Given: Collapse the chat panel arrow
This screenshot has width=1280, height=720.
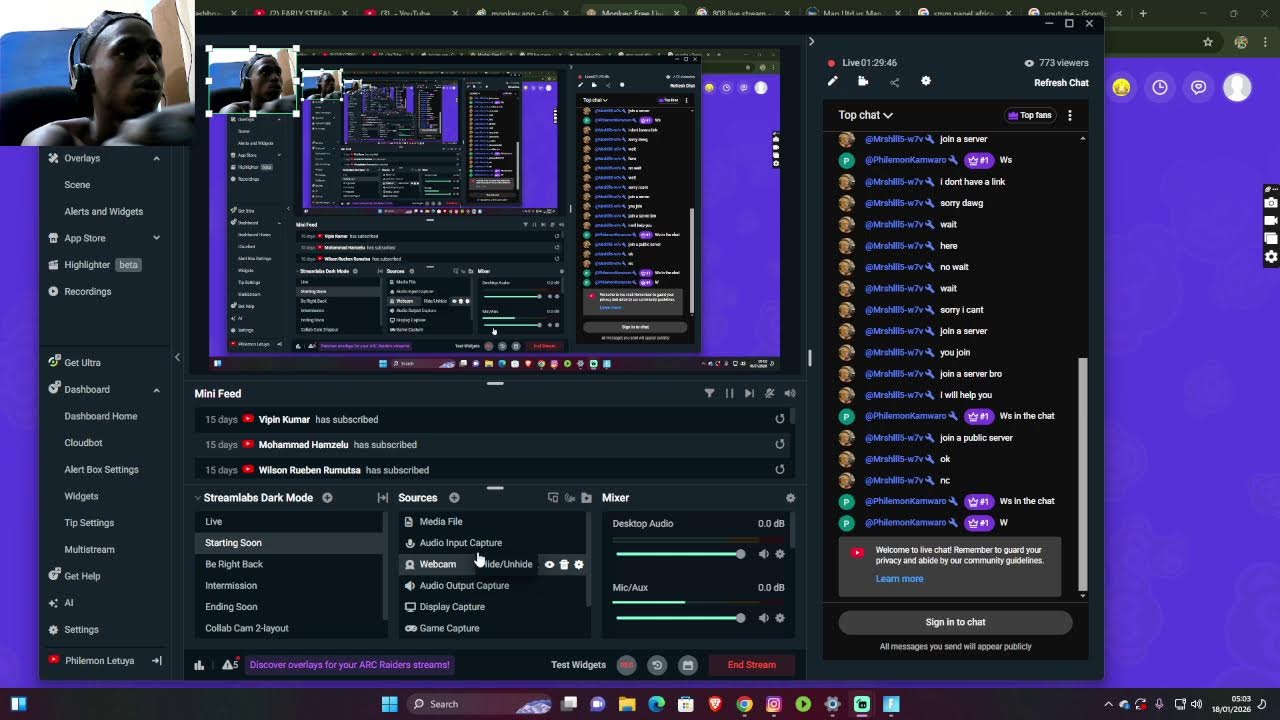Looking at the screenshot, I should click(811, 42).
